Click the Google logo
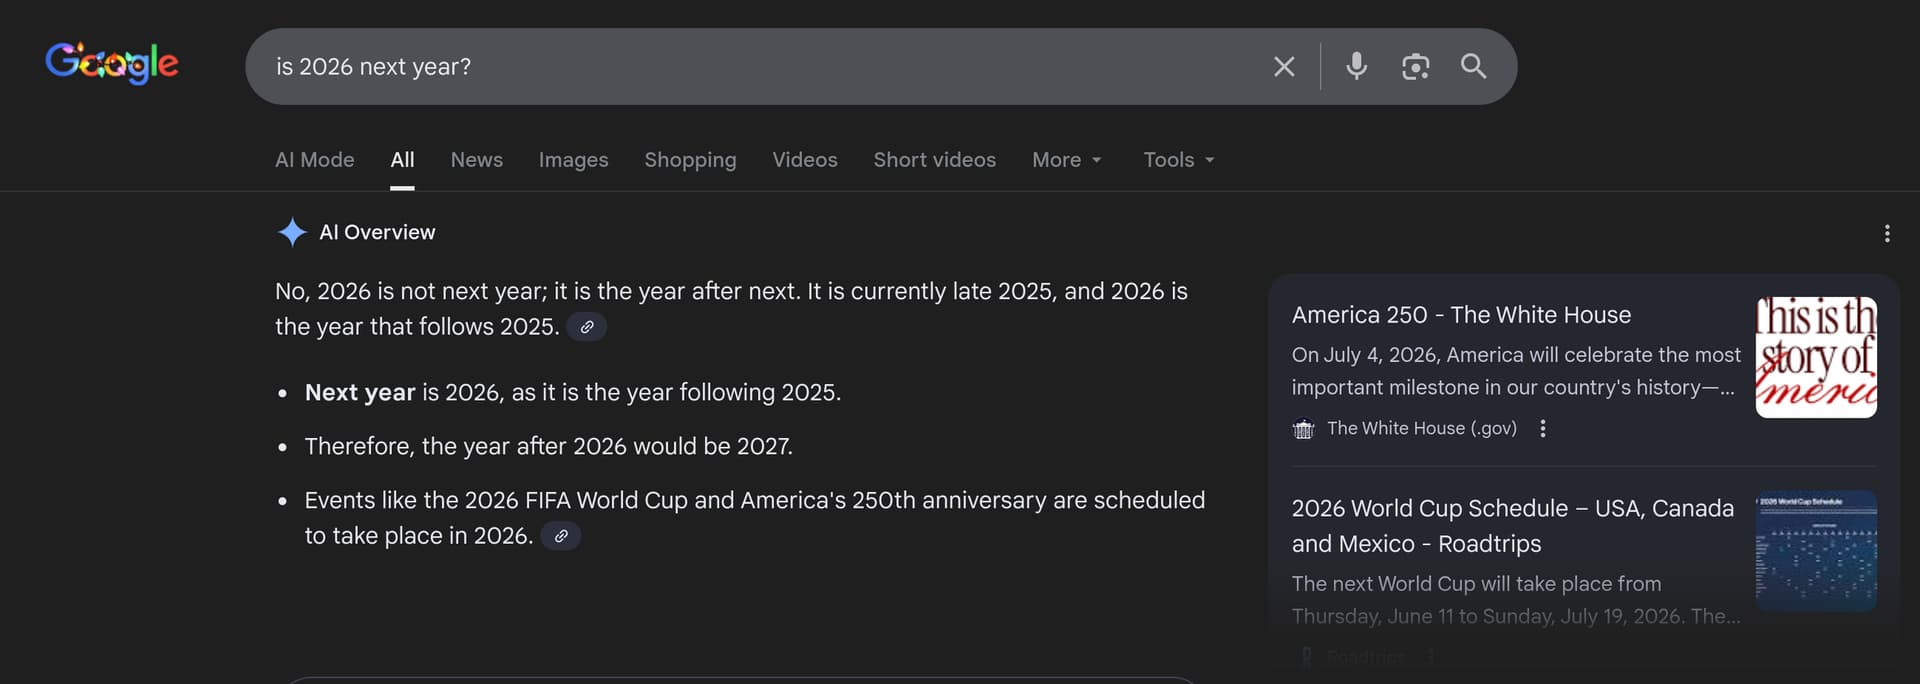This screenshot has width=1920, height=684. pos(112,64)
